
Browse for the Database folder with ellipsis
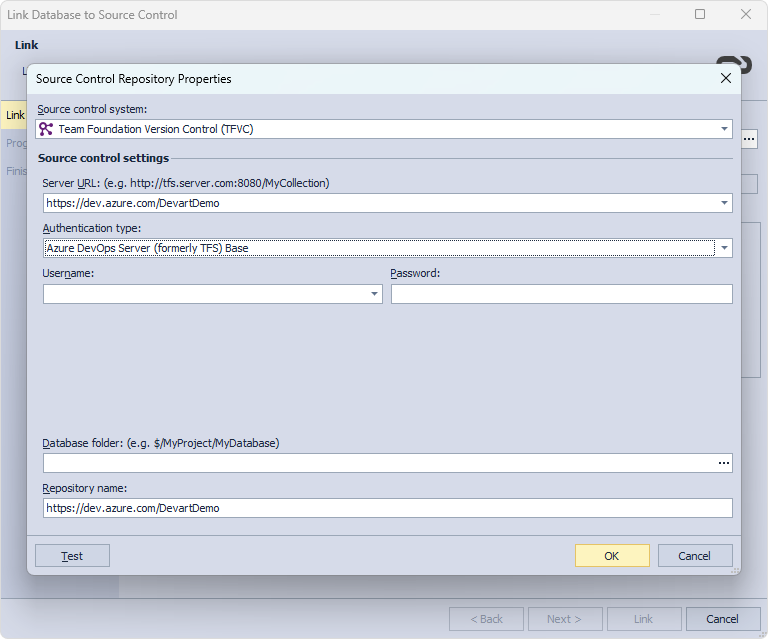(724, 463)
